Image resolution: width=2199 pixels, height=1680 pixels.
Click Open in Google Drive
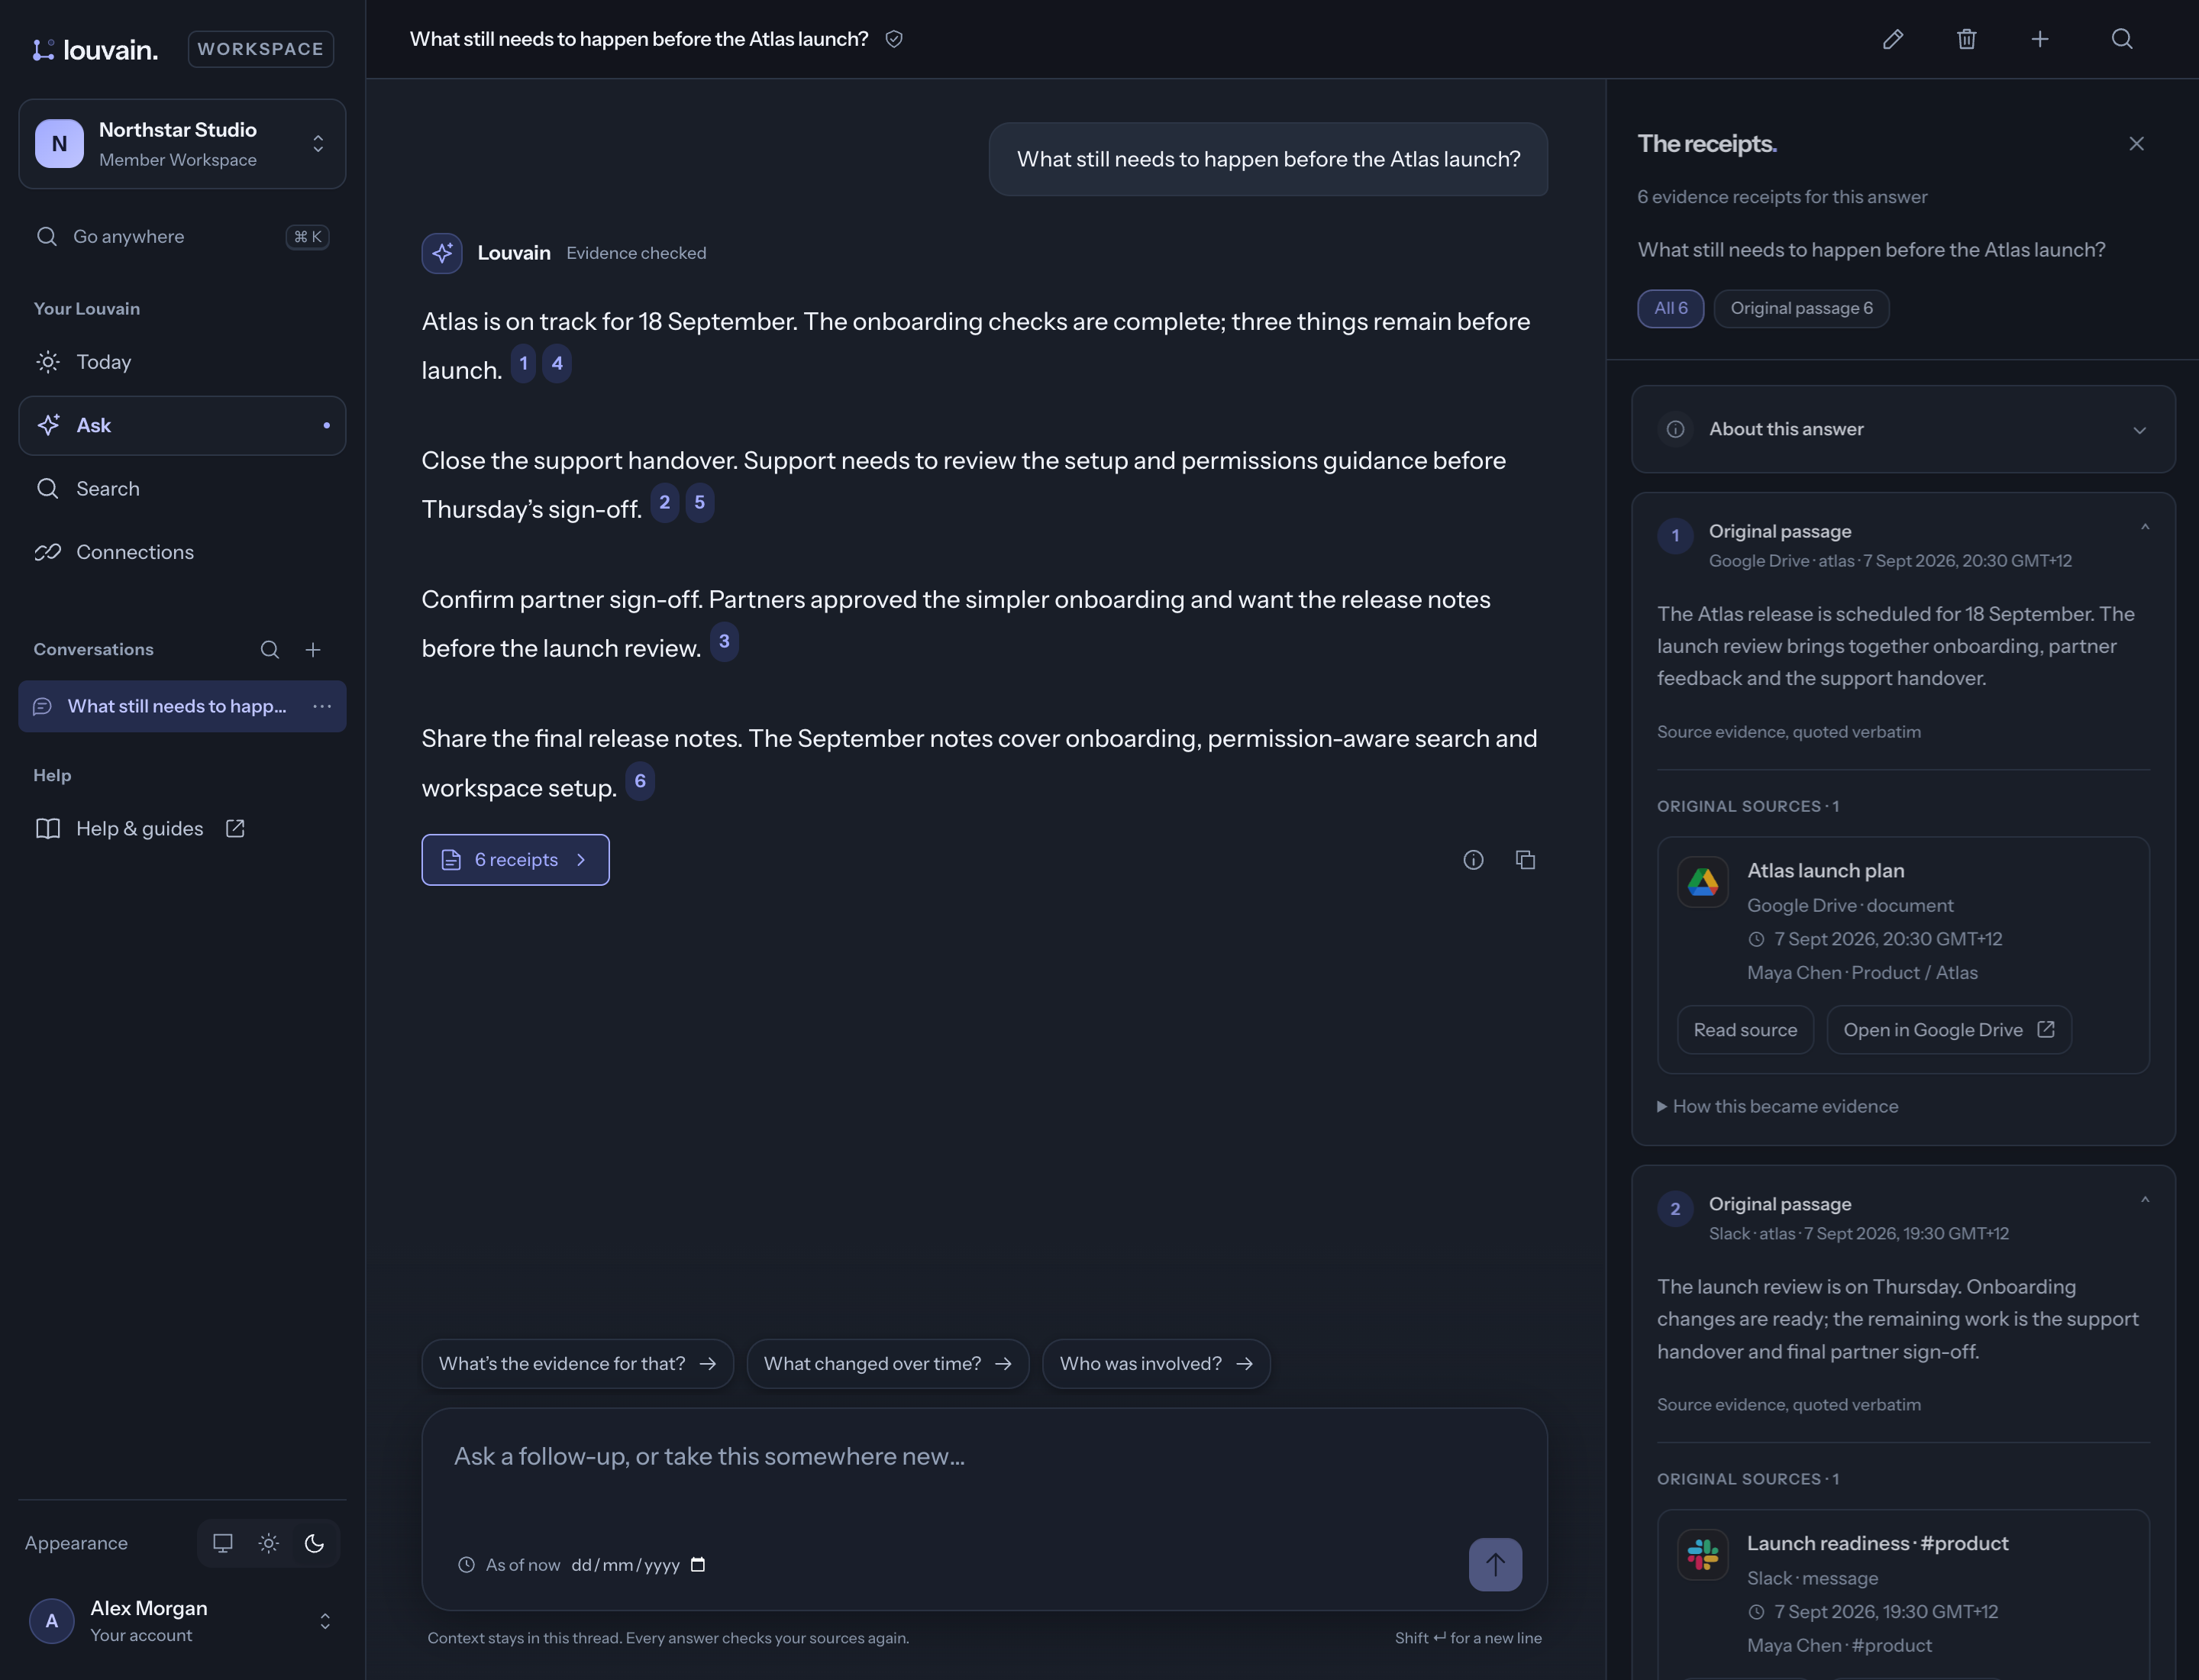coord(1948,1030)
